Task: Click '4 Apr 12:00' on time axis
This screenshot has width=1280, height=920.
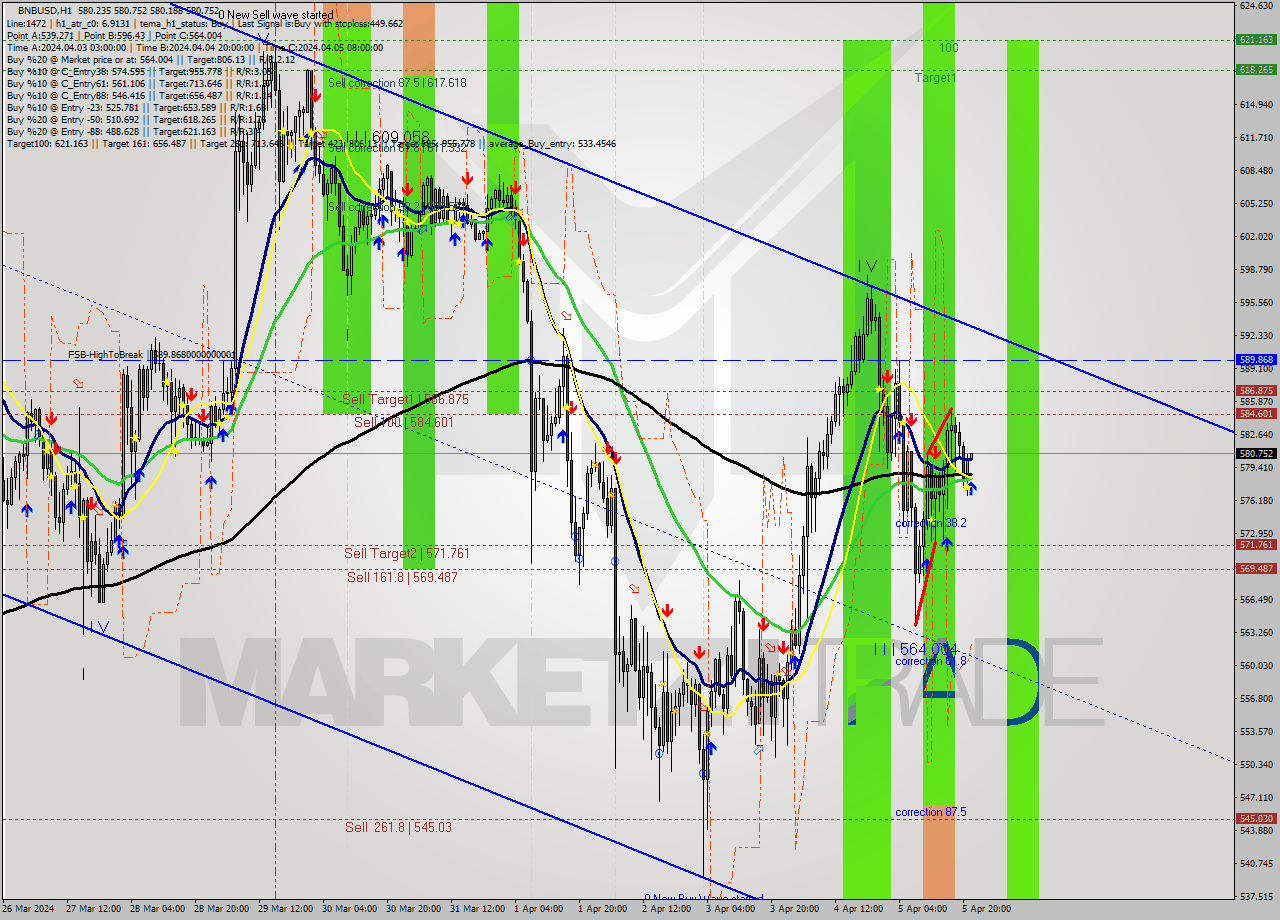Action: (861, 909)
